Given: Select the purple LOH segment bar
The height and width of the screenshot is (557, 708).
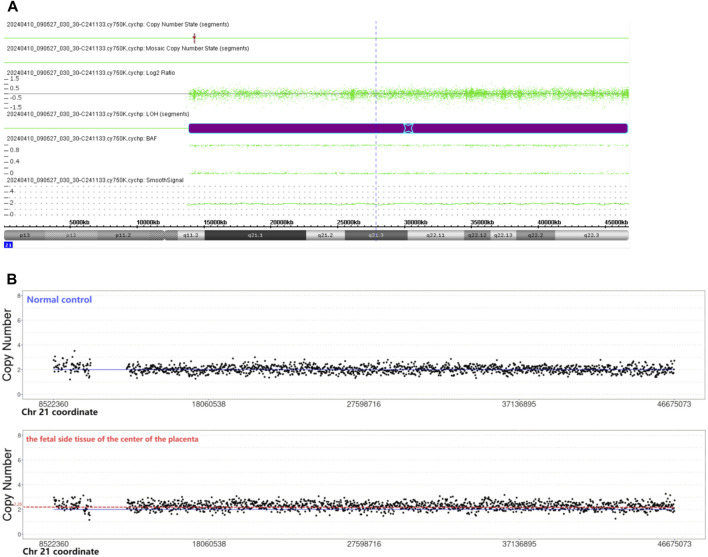Looking at the screenshot, I should point(408,128).
